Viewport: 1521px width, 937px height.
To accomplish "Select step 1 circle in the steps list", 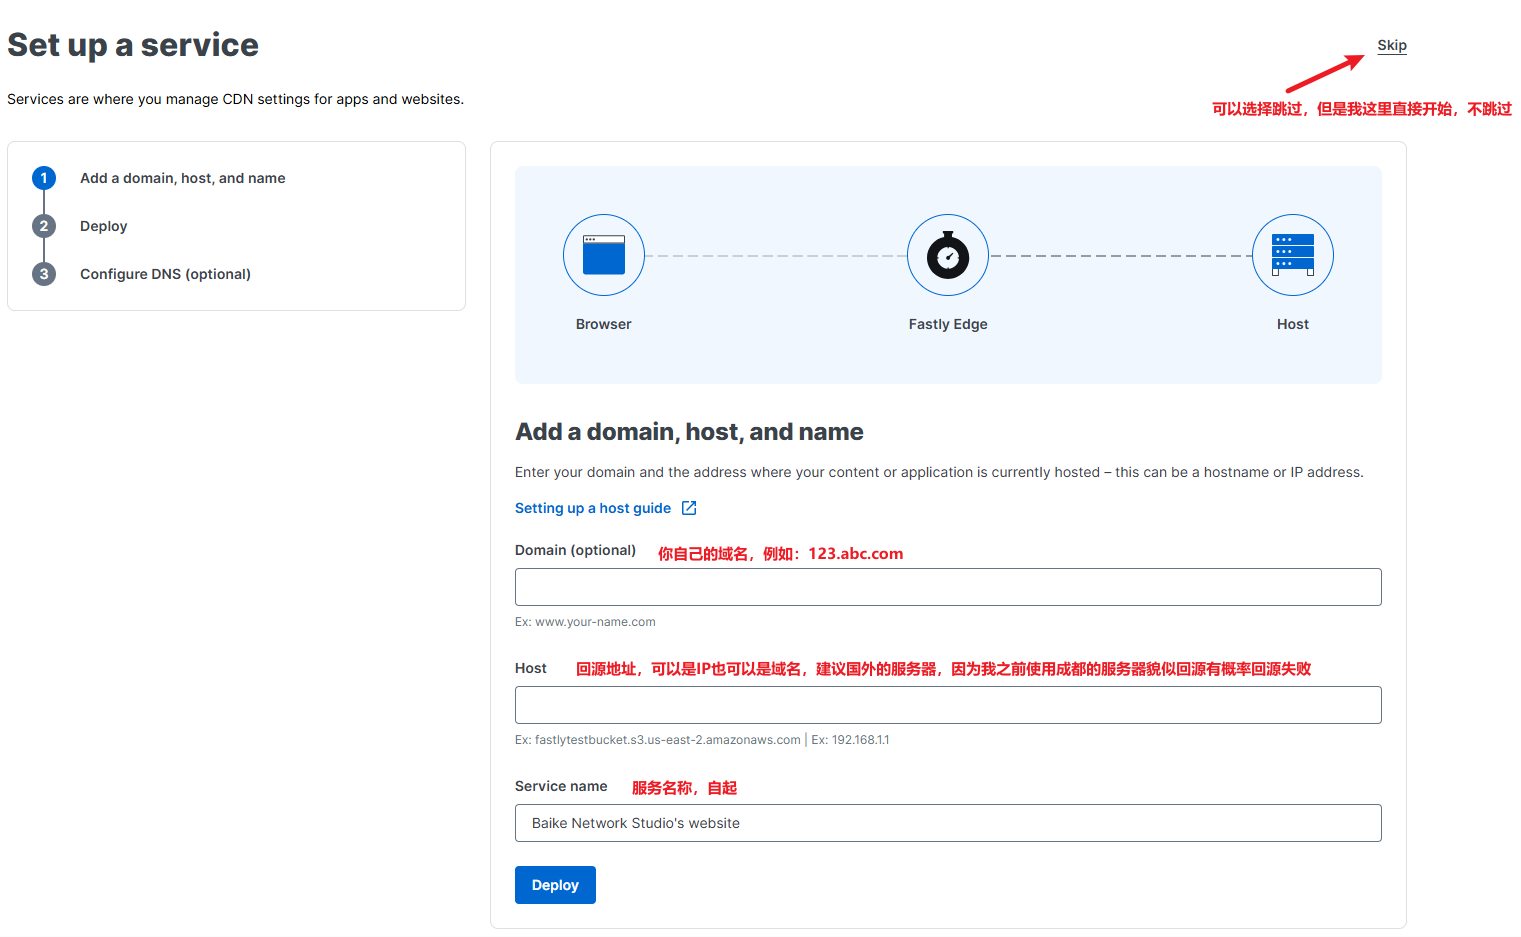I will [44, 178].
